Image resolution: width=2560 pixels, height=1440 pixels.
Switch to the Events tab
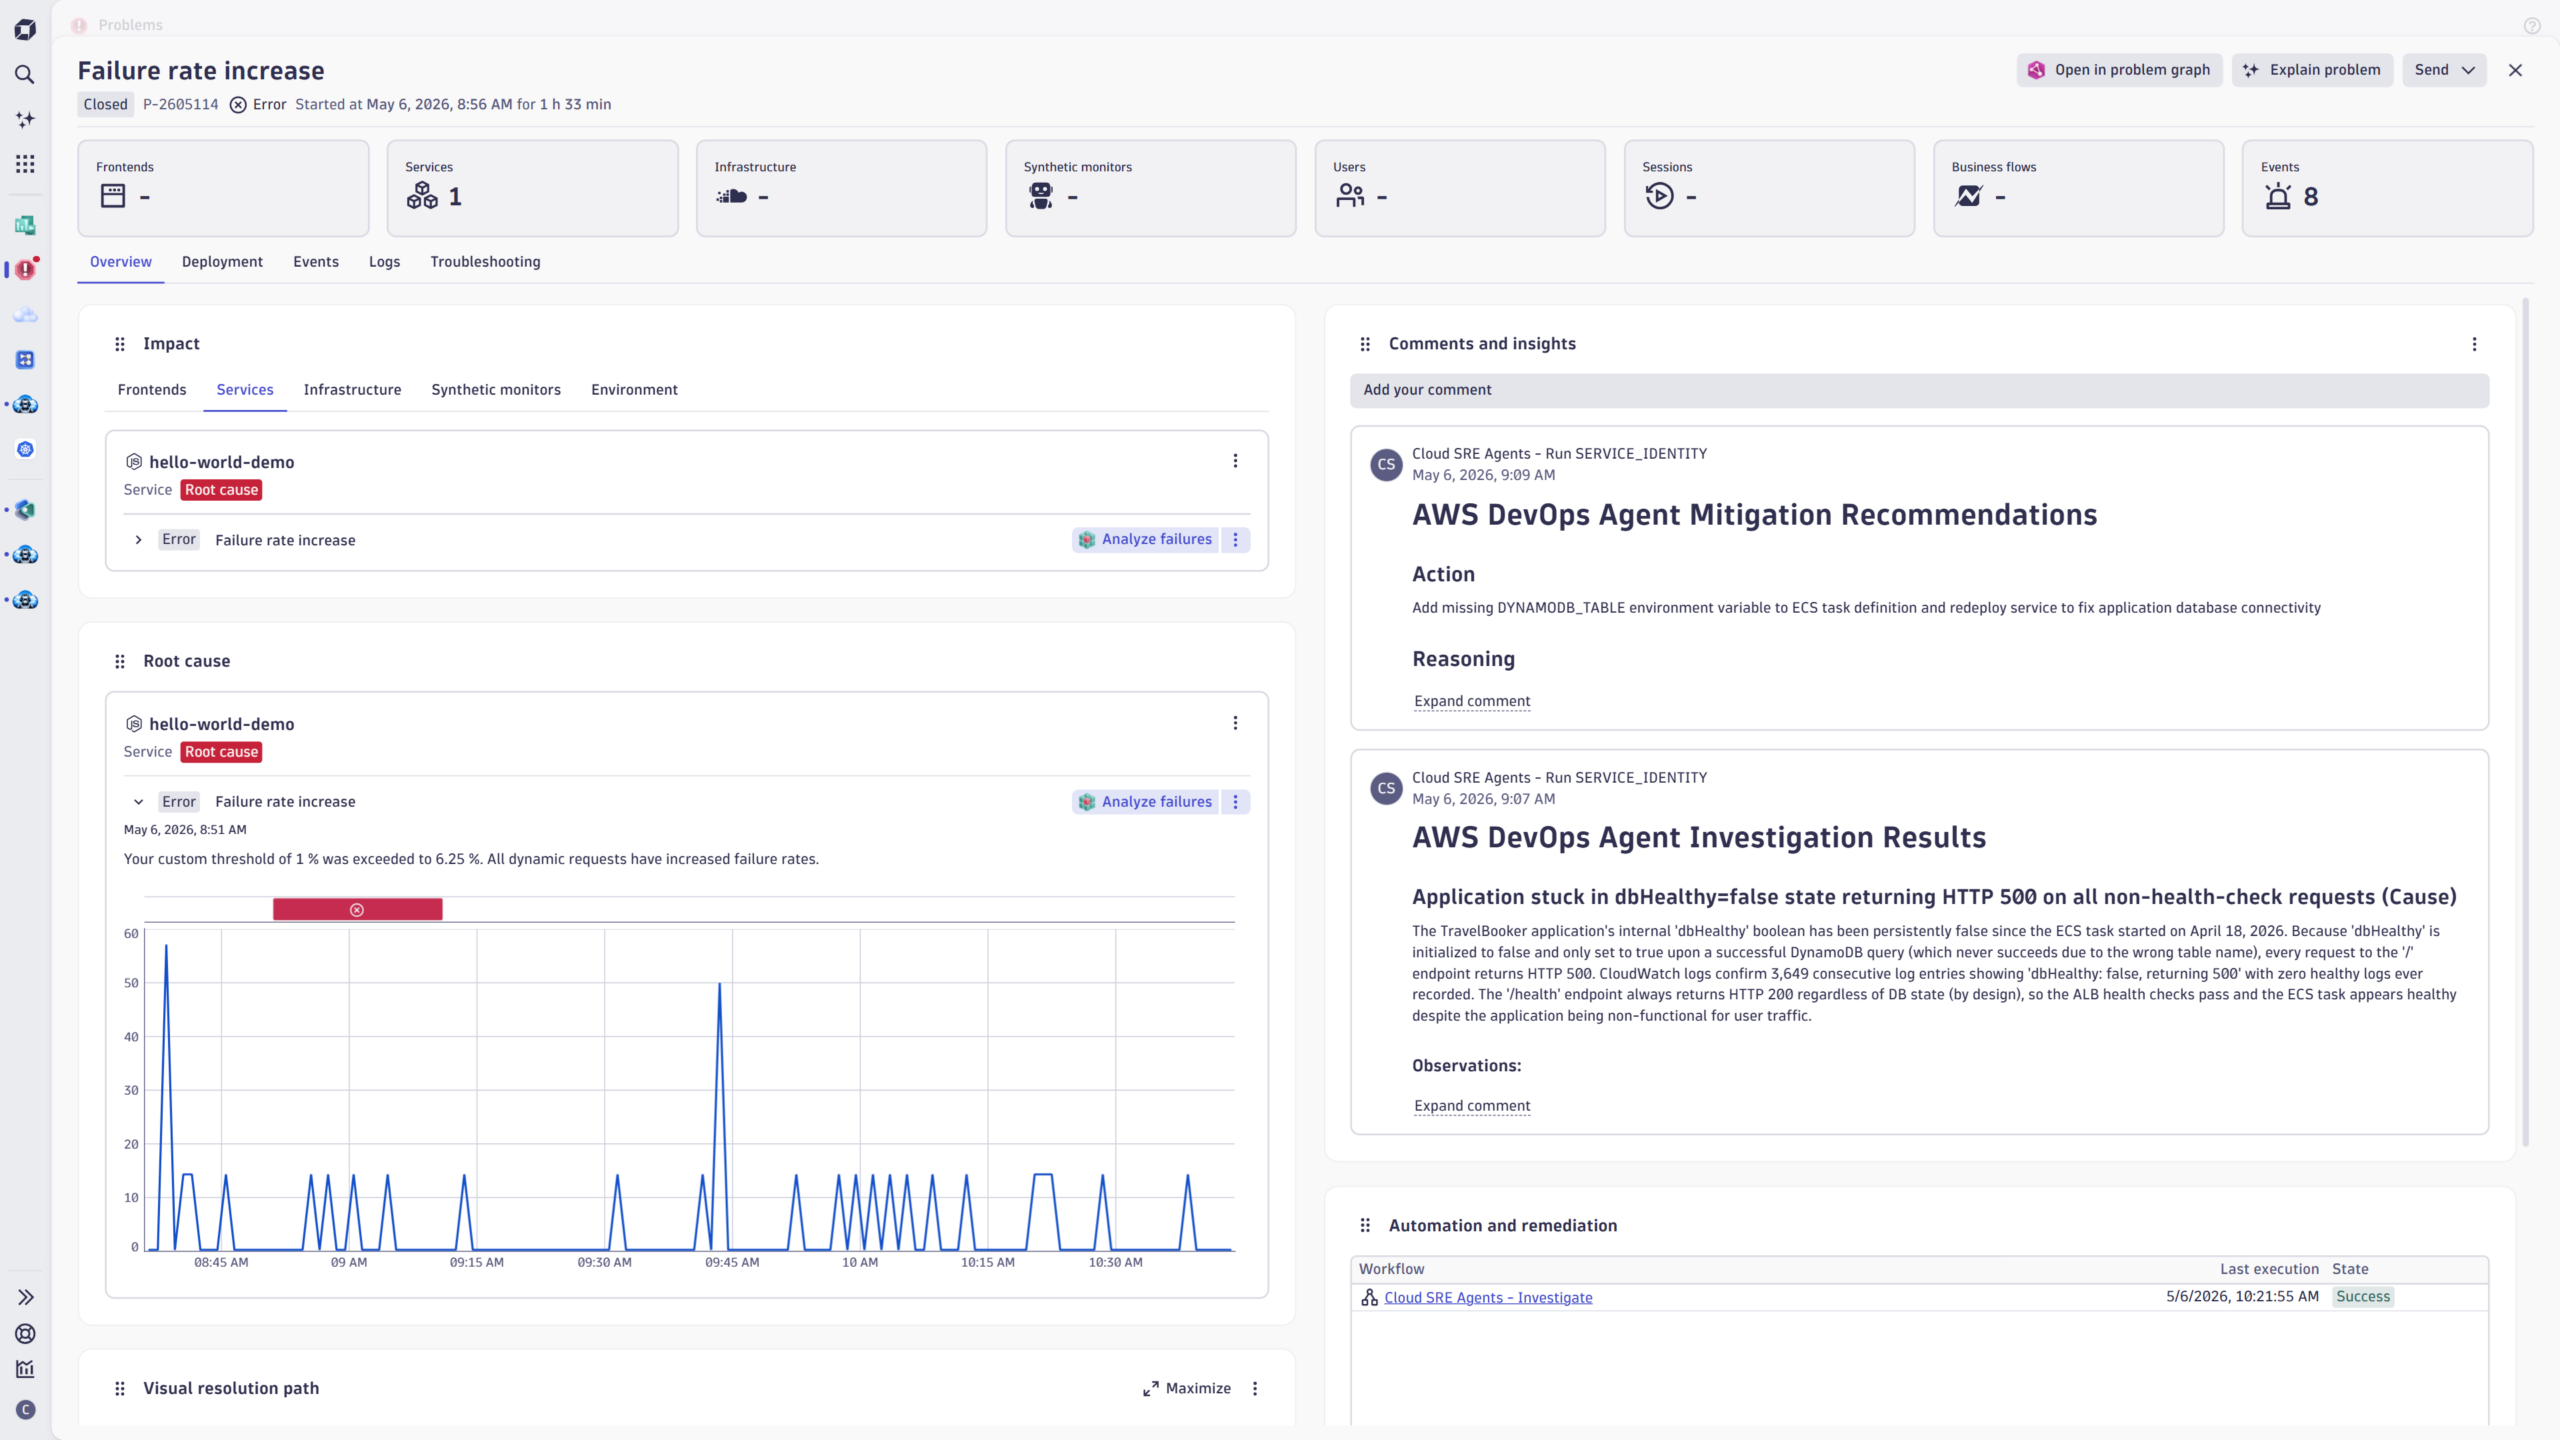[316, 262]
